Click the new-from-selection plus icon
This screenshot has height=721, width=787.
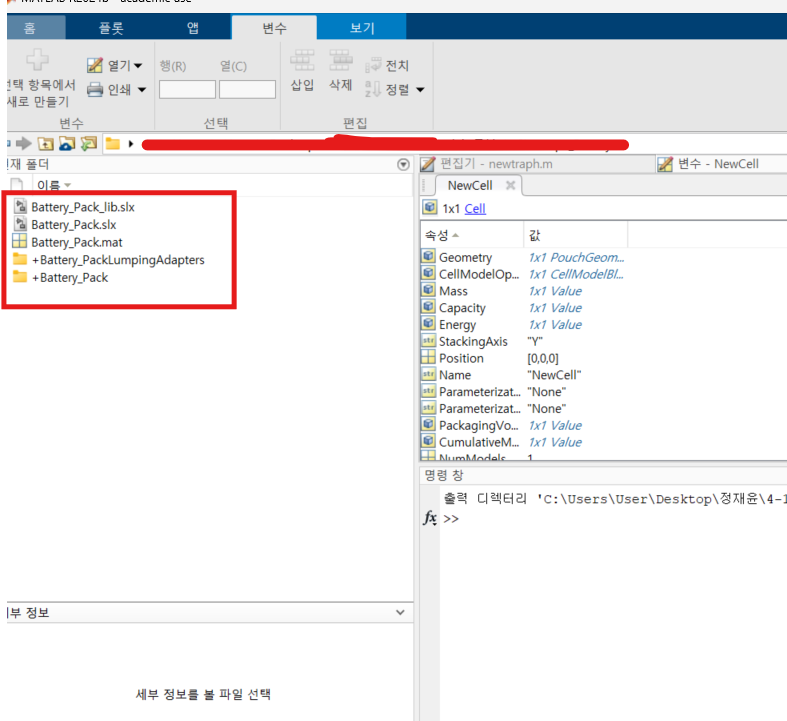click(38, 60)
